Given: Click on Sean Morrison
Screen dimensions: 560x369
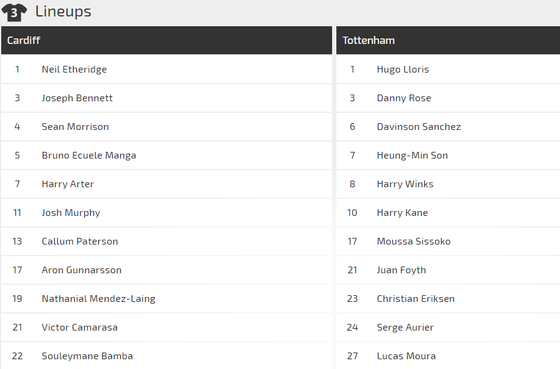Looking at the screenshot, I should point(75,126).
